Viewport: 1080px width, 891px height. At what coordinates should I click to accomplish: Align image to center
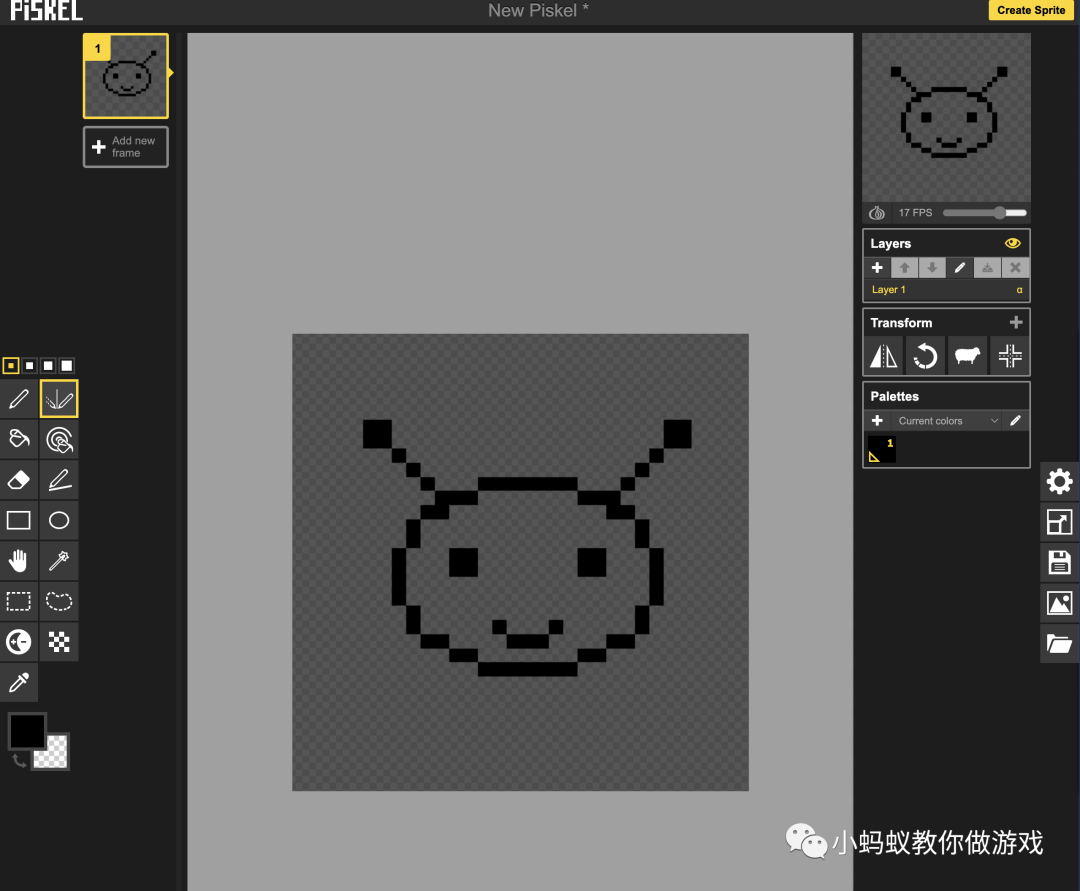[x=1010, y=356]
